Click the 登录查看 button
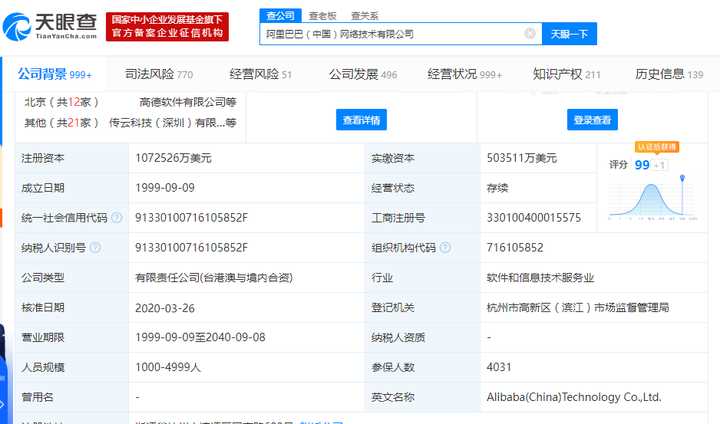The image size is (720, 424). 592,120
